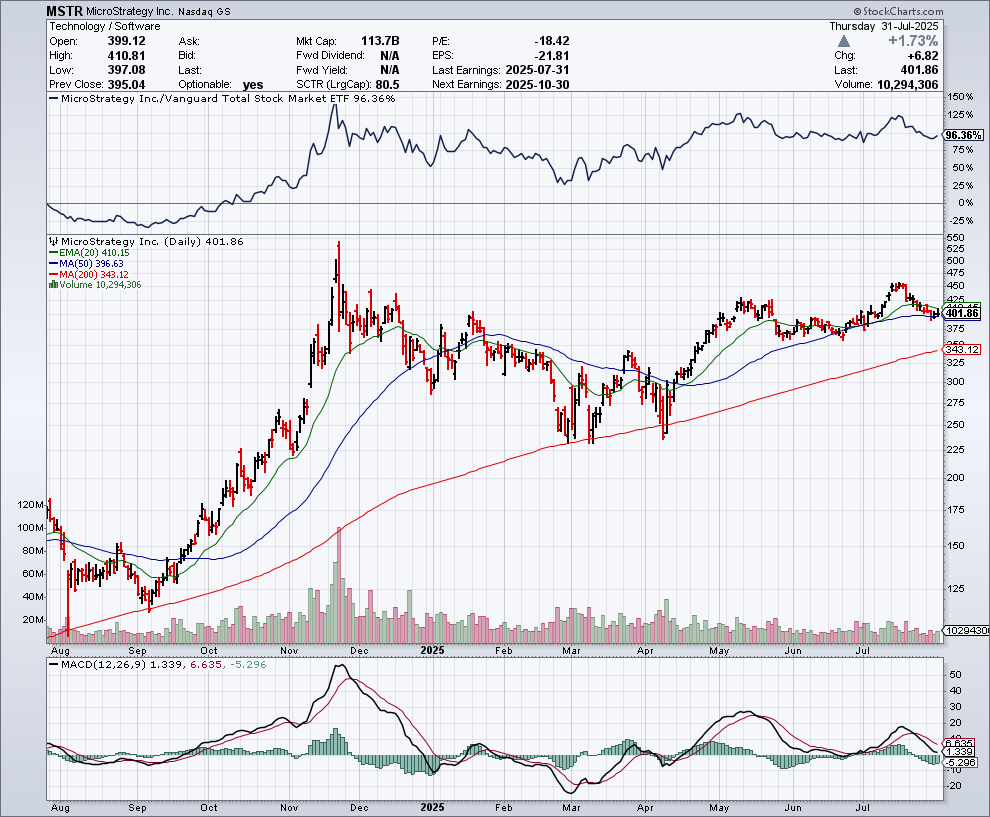This screenshot has height=817, width=990.
Task: Click the green Volume 10,294,306 legend text
Action: click(100, 285)
